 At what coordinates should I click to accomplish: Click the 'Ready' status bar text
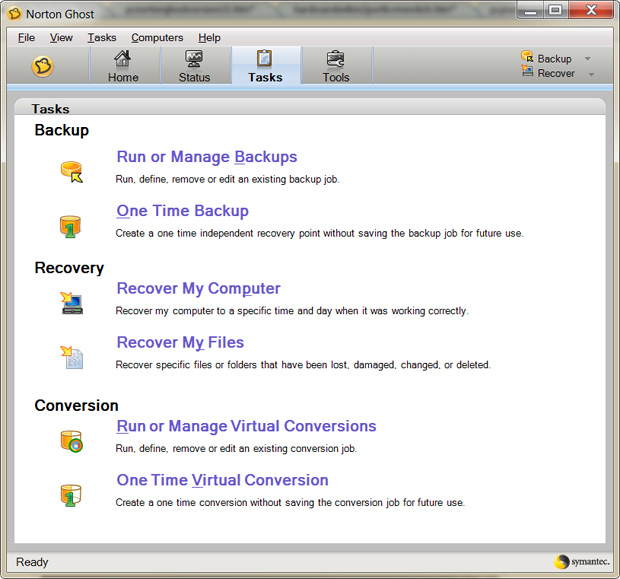point(32,562)
